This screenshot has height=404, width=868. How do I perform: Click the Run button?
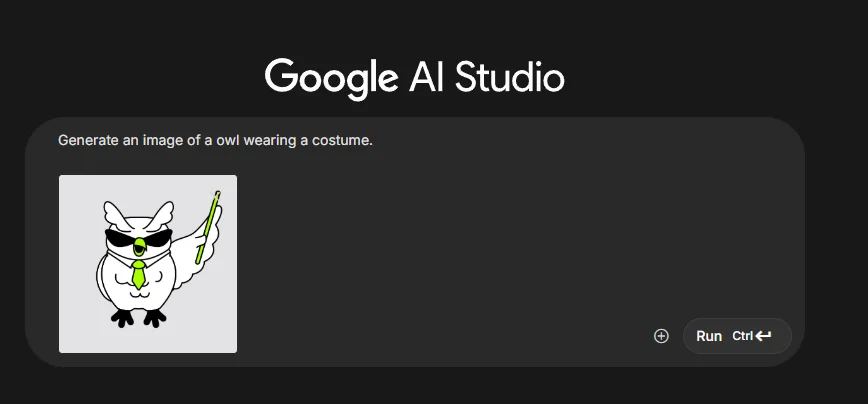pos(737,336)
